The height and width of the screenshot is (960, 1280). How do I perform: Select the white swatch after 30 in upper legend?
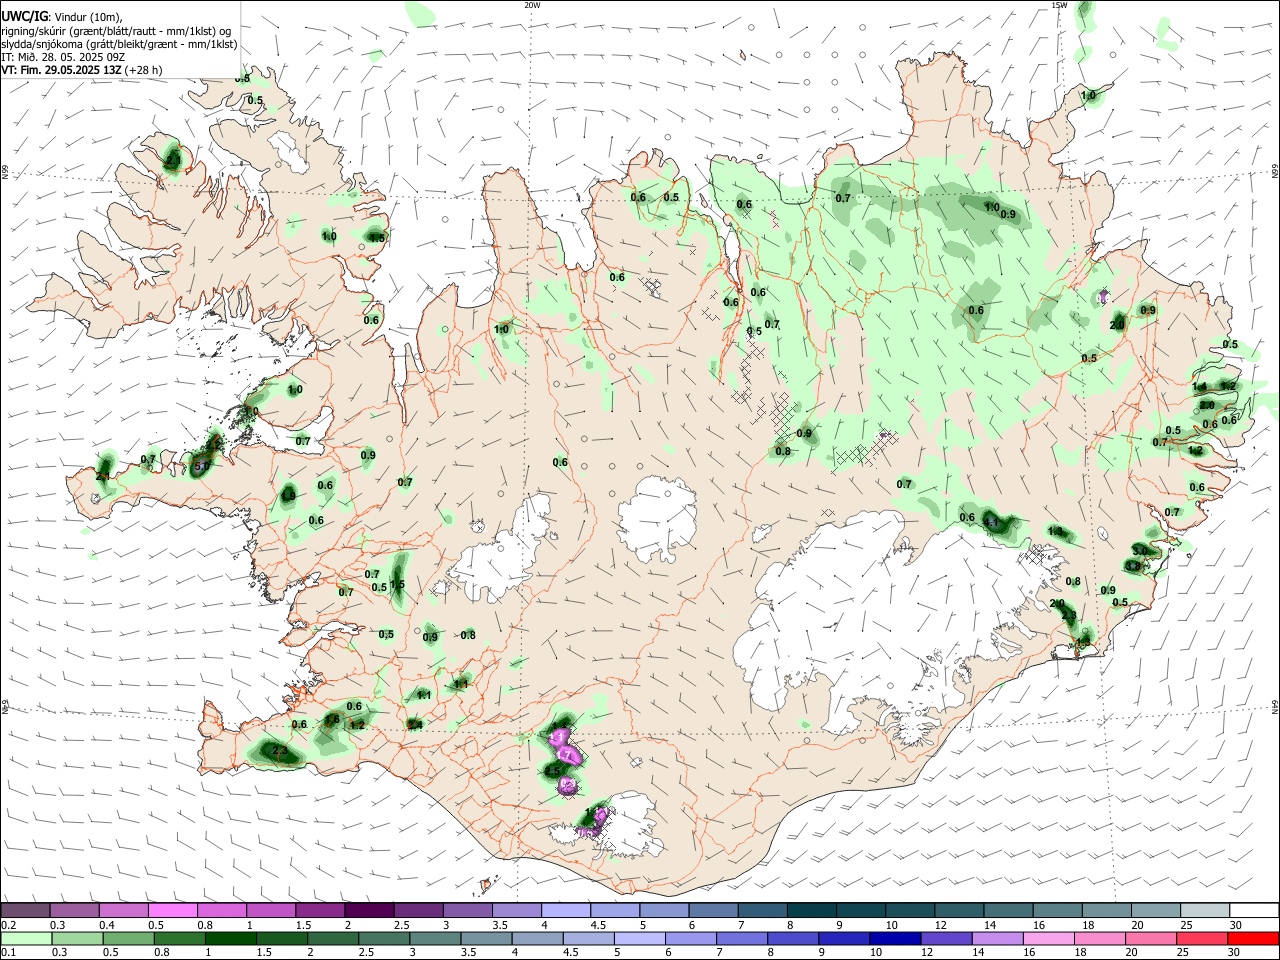click(x=1255, y=911)
